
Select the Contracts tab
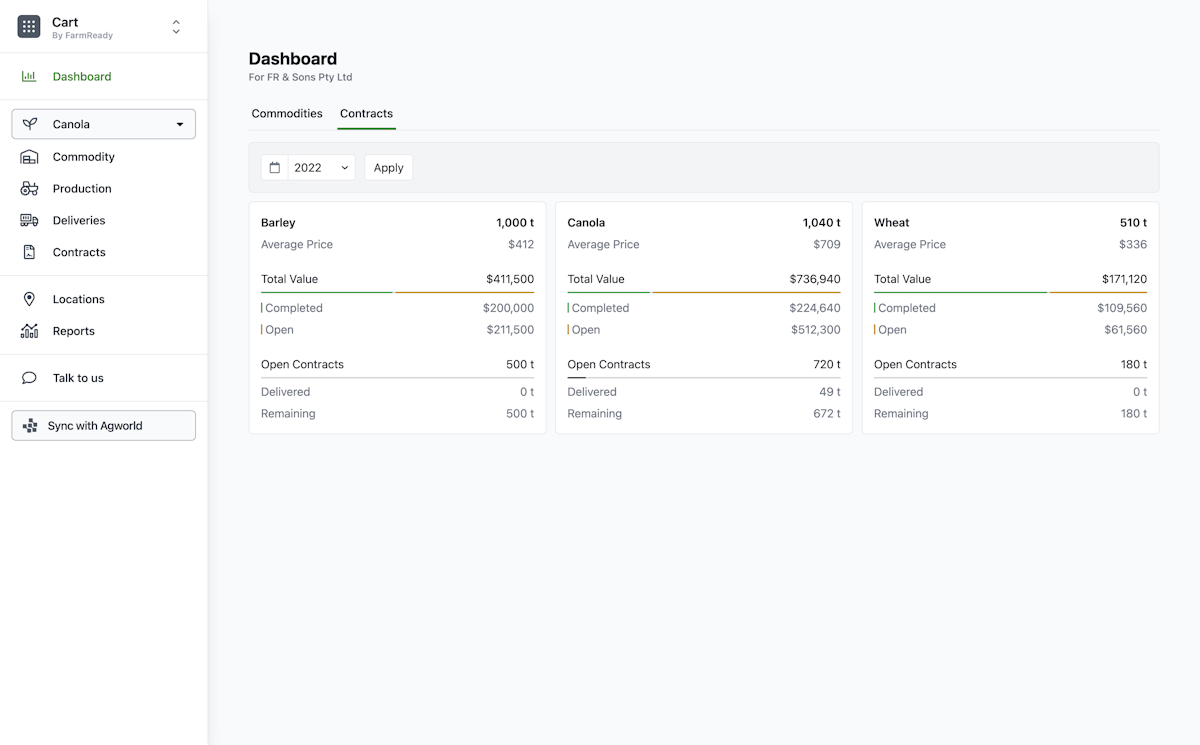(366, 114)
